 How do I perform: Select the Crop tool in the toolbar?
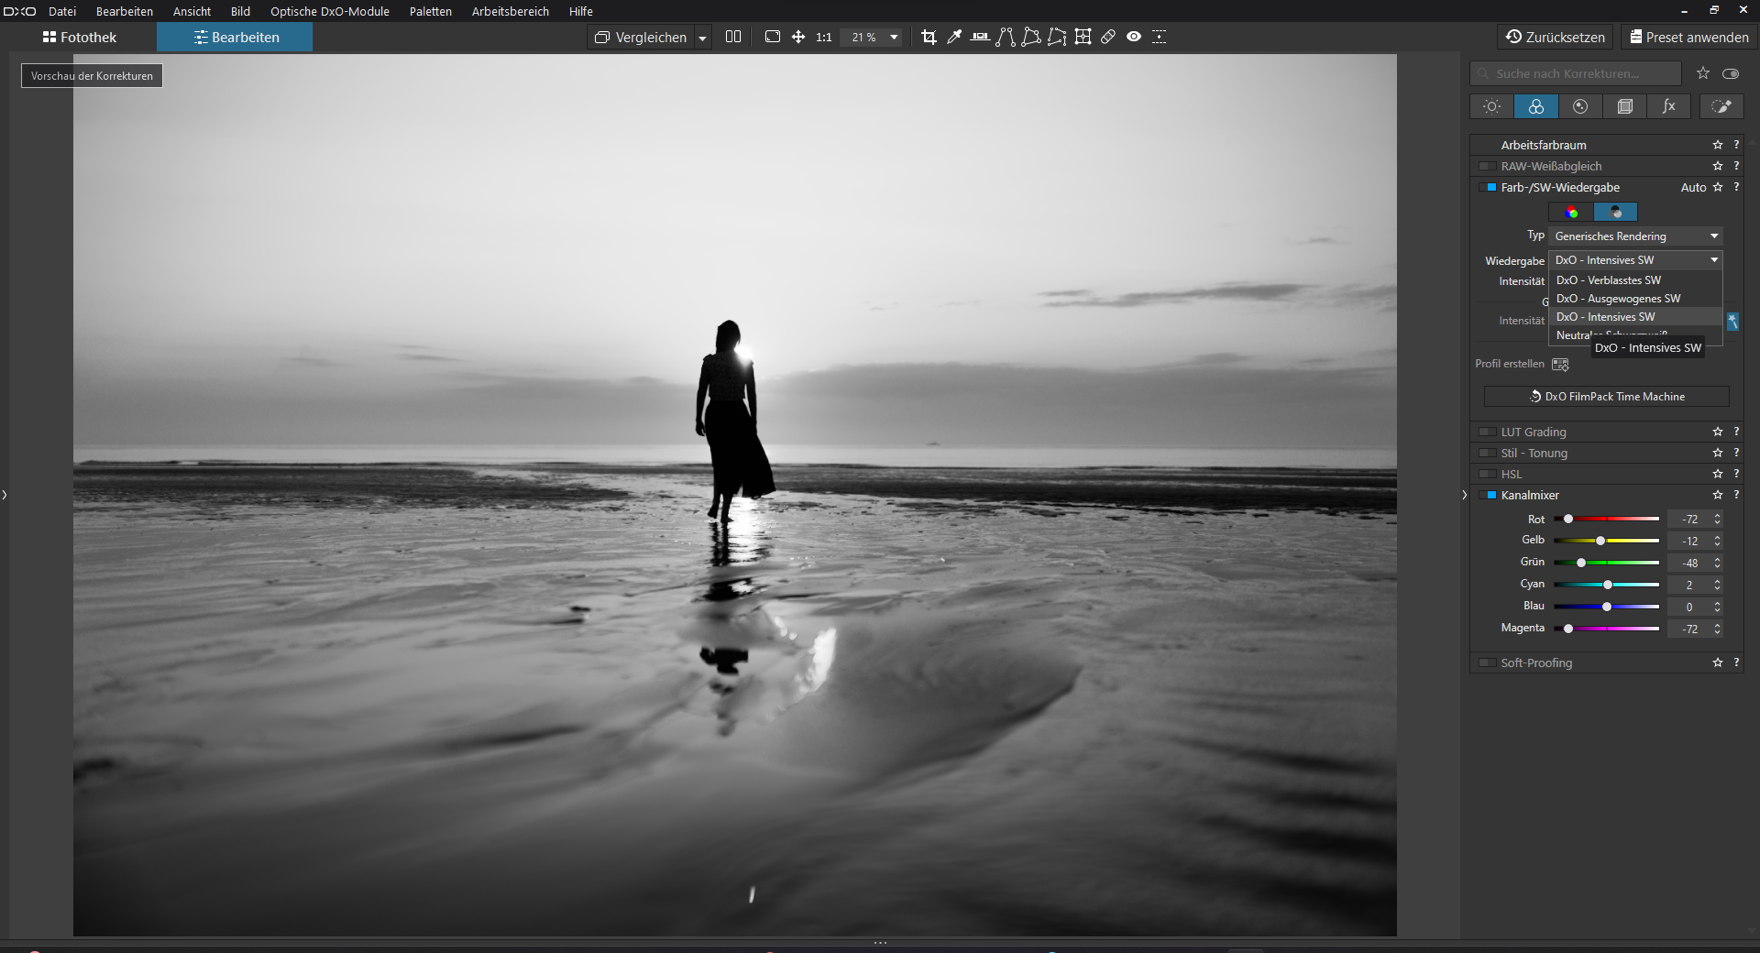[x=929, y=37]
